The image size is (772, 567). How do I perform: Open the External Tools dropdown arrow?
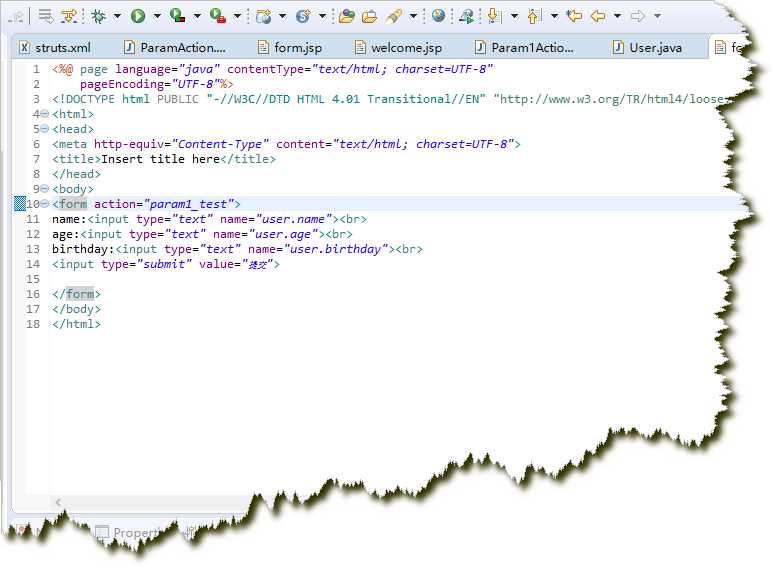(x=237, y=16)
